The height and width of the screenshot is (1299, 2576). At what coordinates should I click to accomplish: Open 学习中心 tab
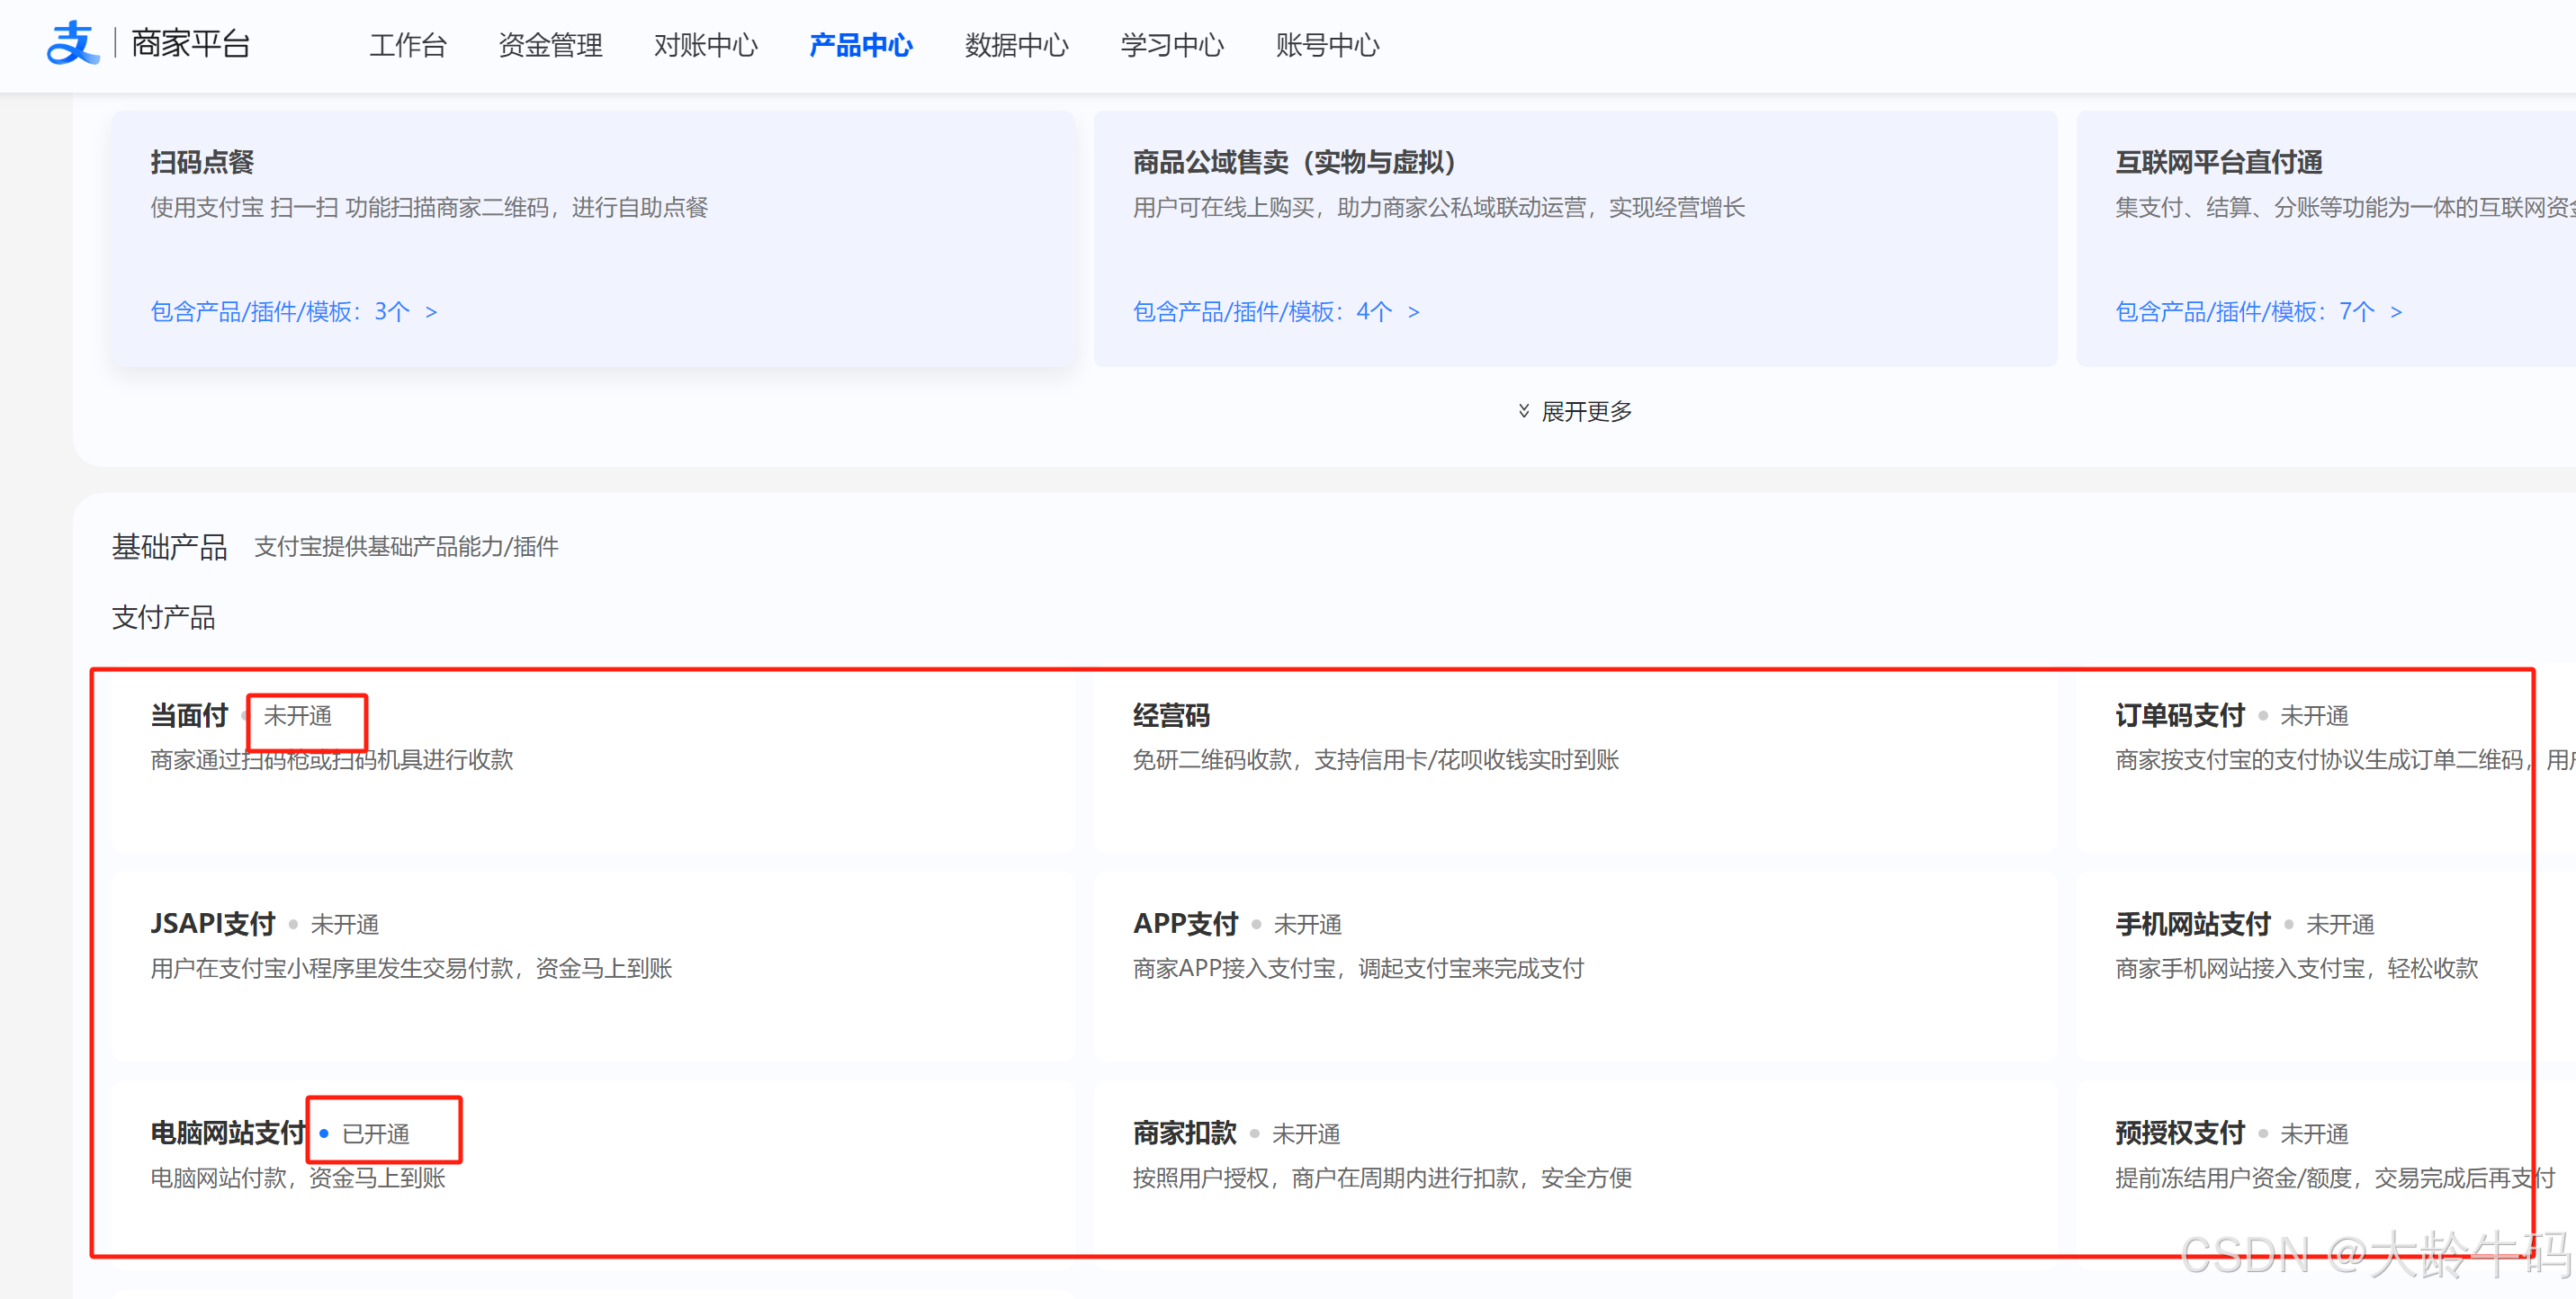[x=1172, y=45]
